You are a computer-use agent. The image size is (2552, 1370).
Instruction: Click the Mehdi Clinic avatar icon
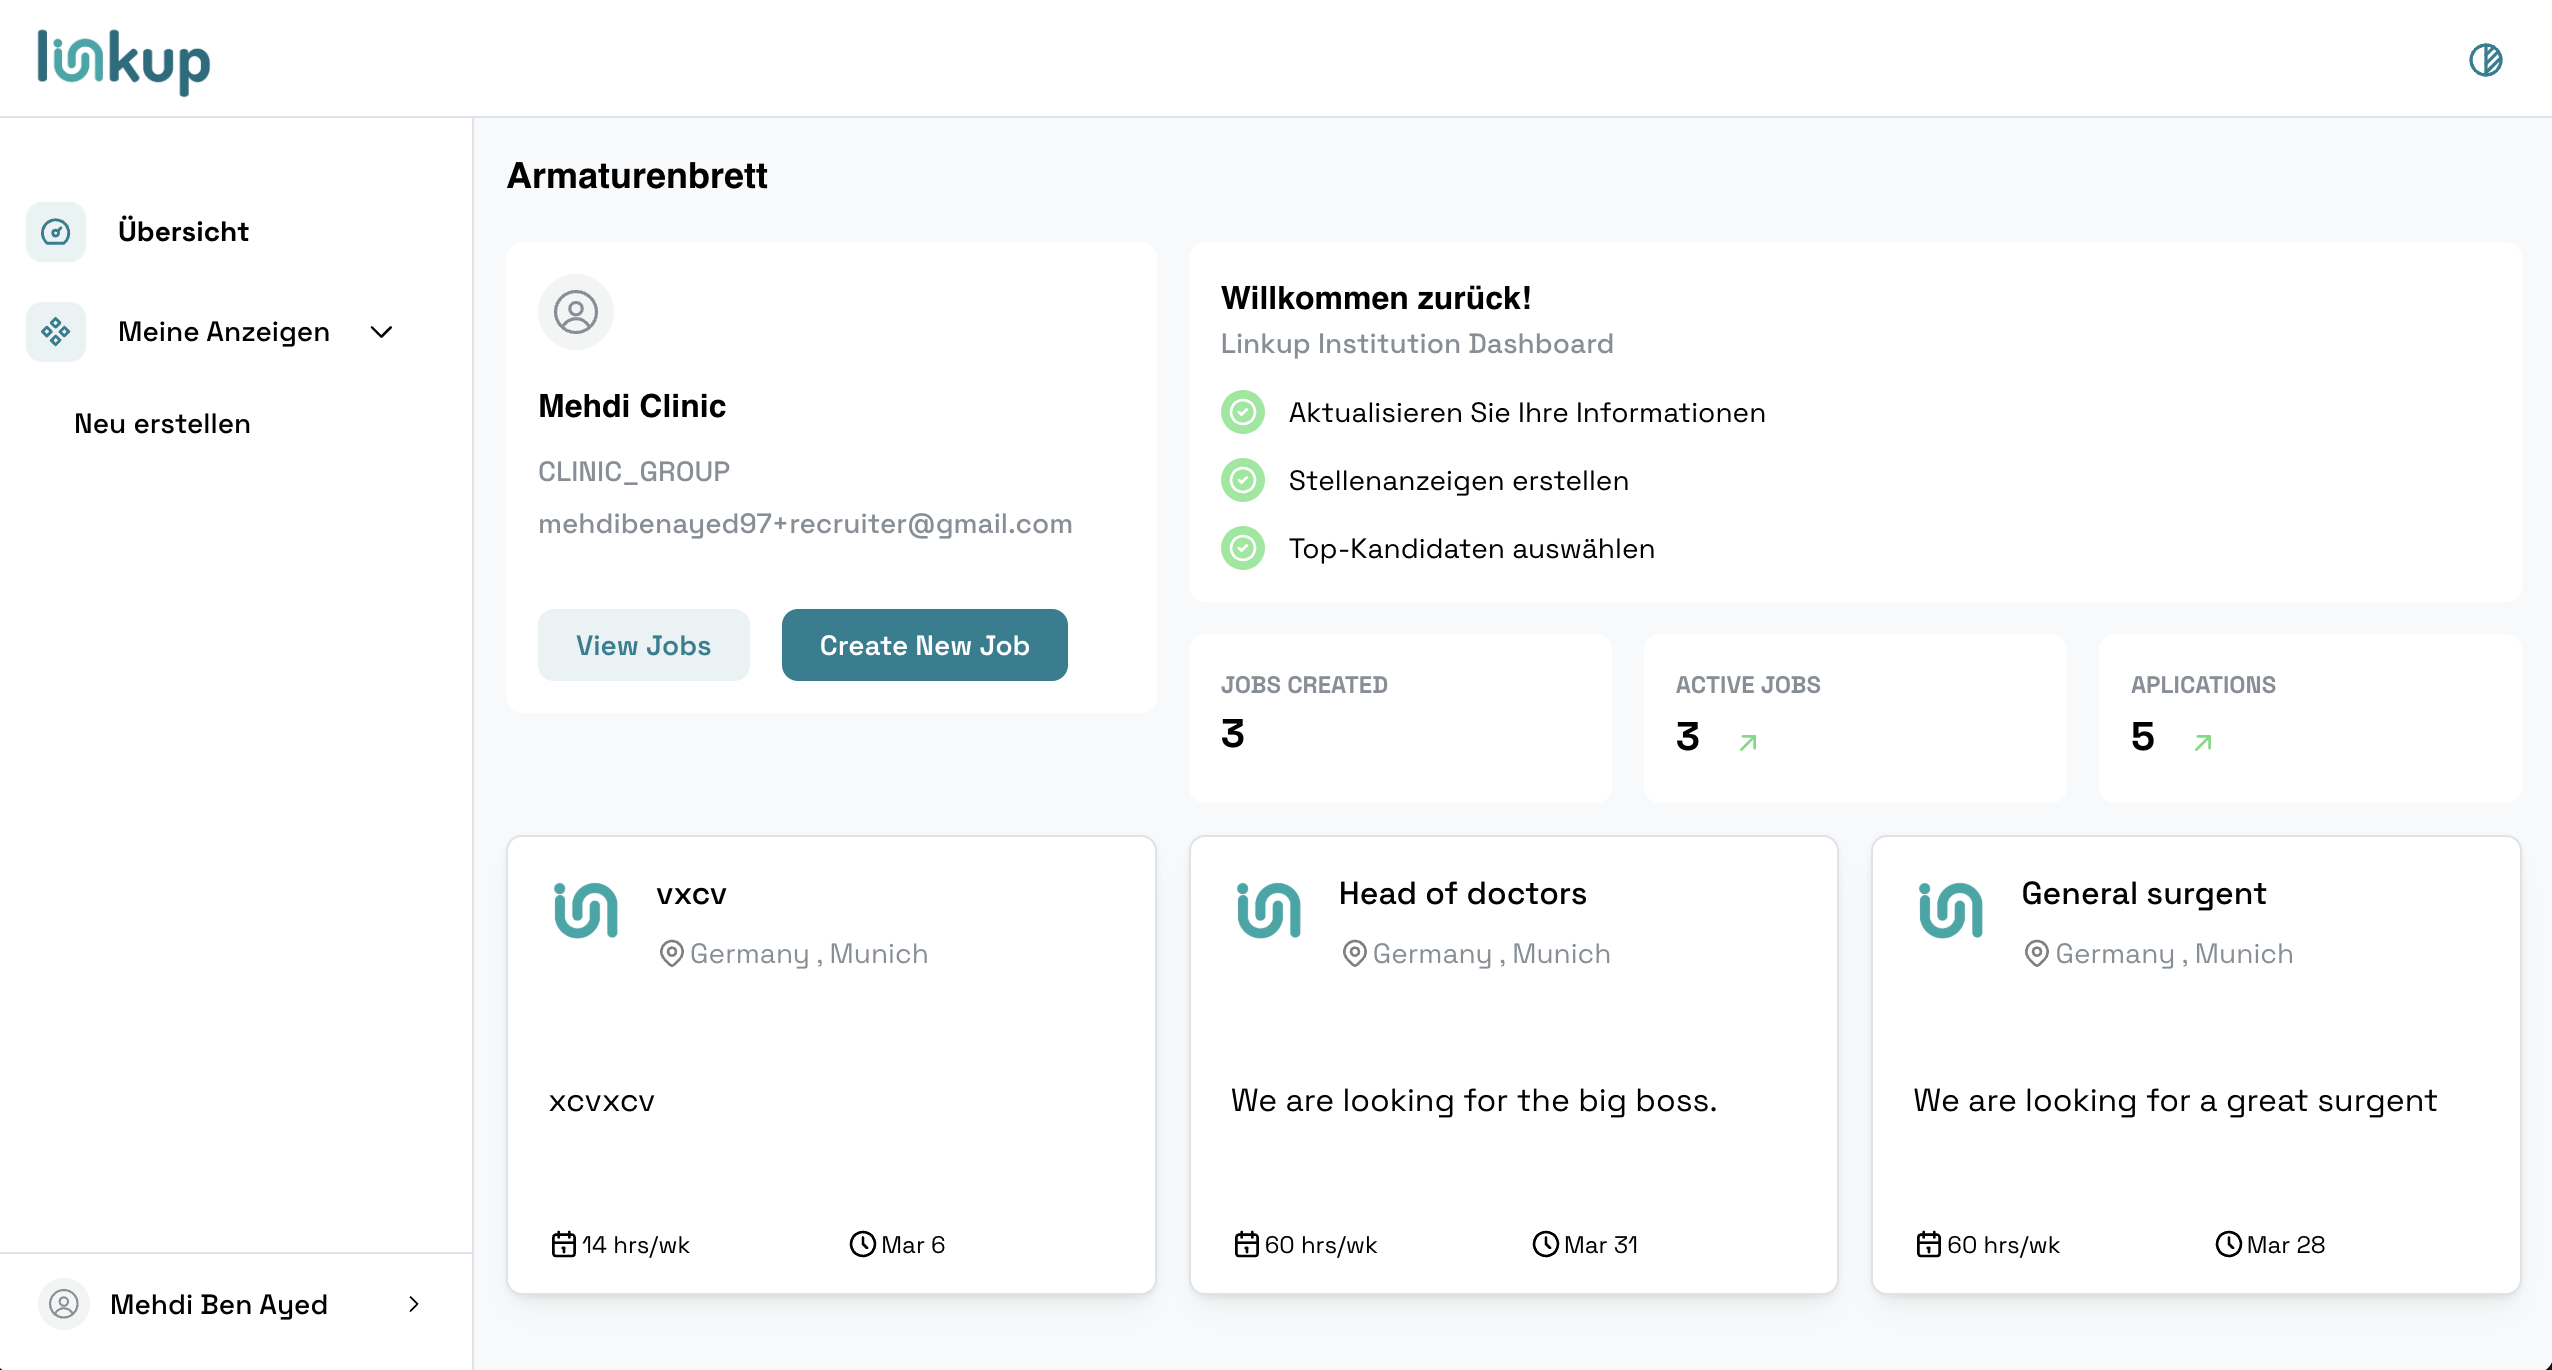tap(575, 311)
